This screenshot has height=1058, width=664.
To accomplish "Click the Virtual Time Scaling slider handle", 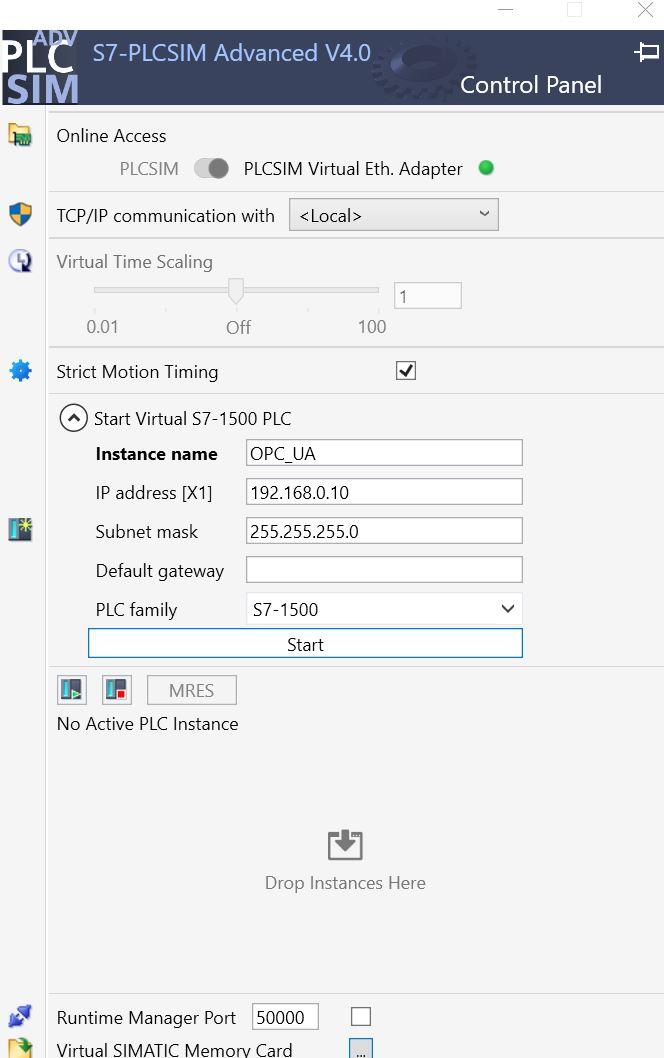I will [236, 291].
